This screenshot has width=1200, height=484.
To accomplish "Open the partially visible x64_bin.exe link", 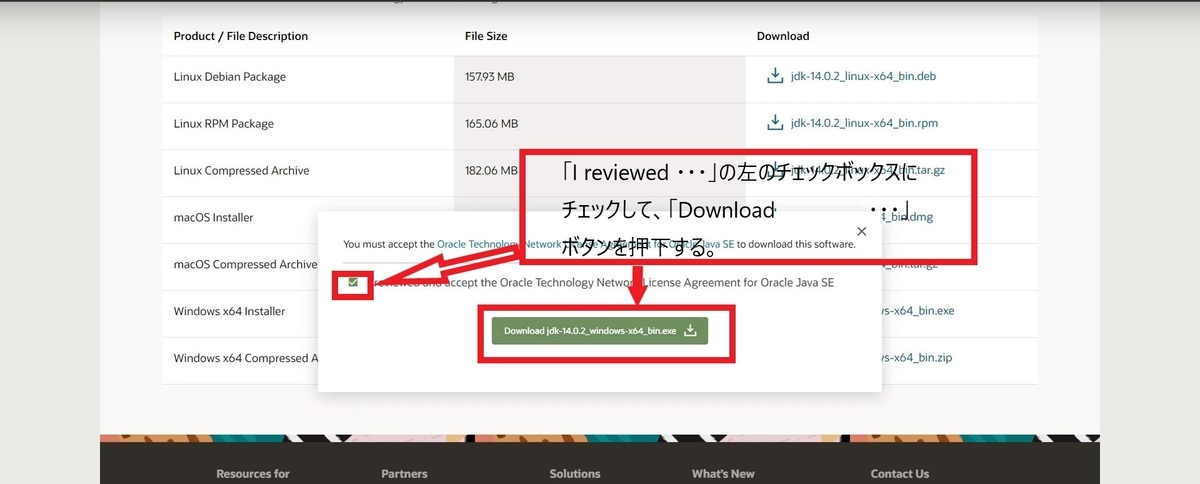I will [918, 311].
